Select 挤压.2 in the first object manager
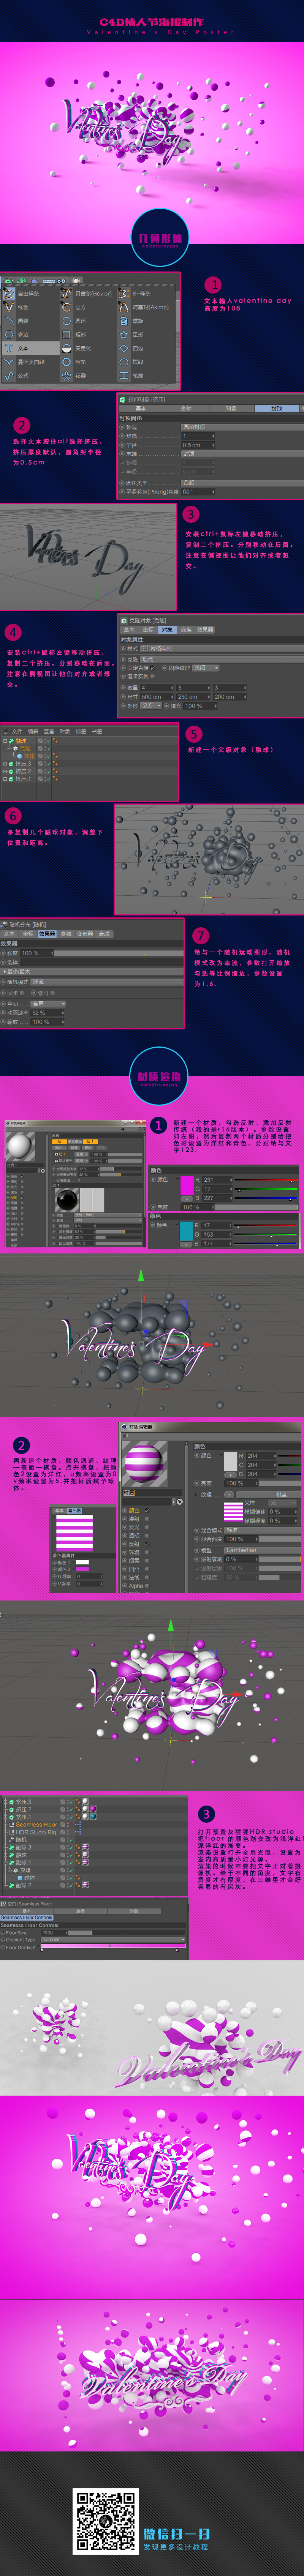Screen dimensions: 304x2576 23,771
